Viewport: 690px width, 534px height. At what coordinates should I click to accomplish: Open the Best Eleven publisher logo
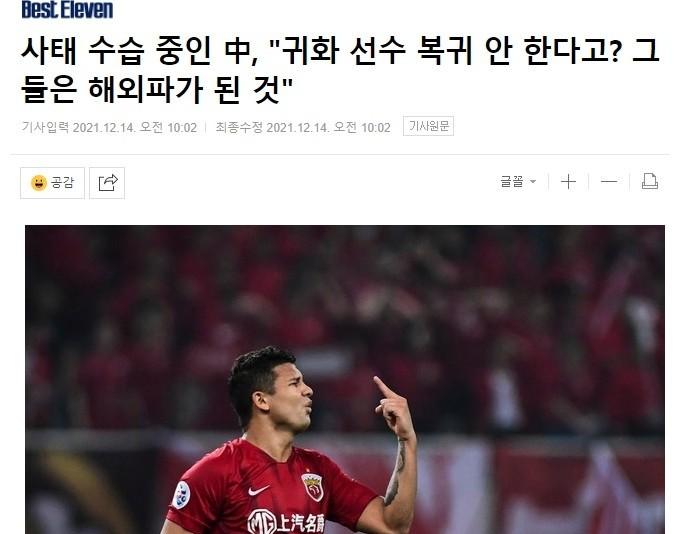pyautogui.click(x=67, y=9)
